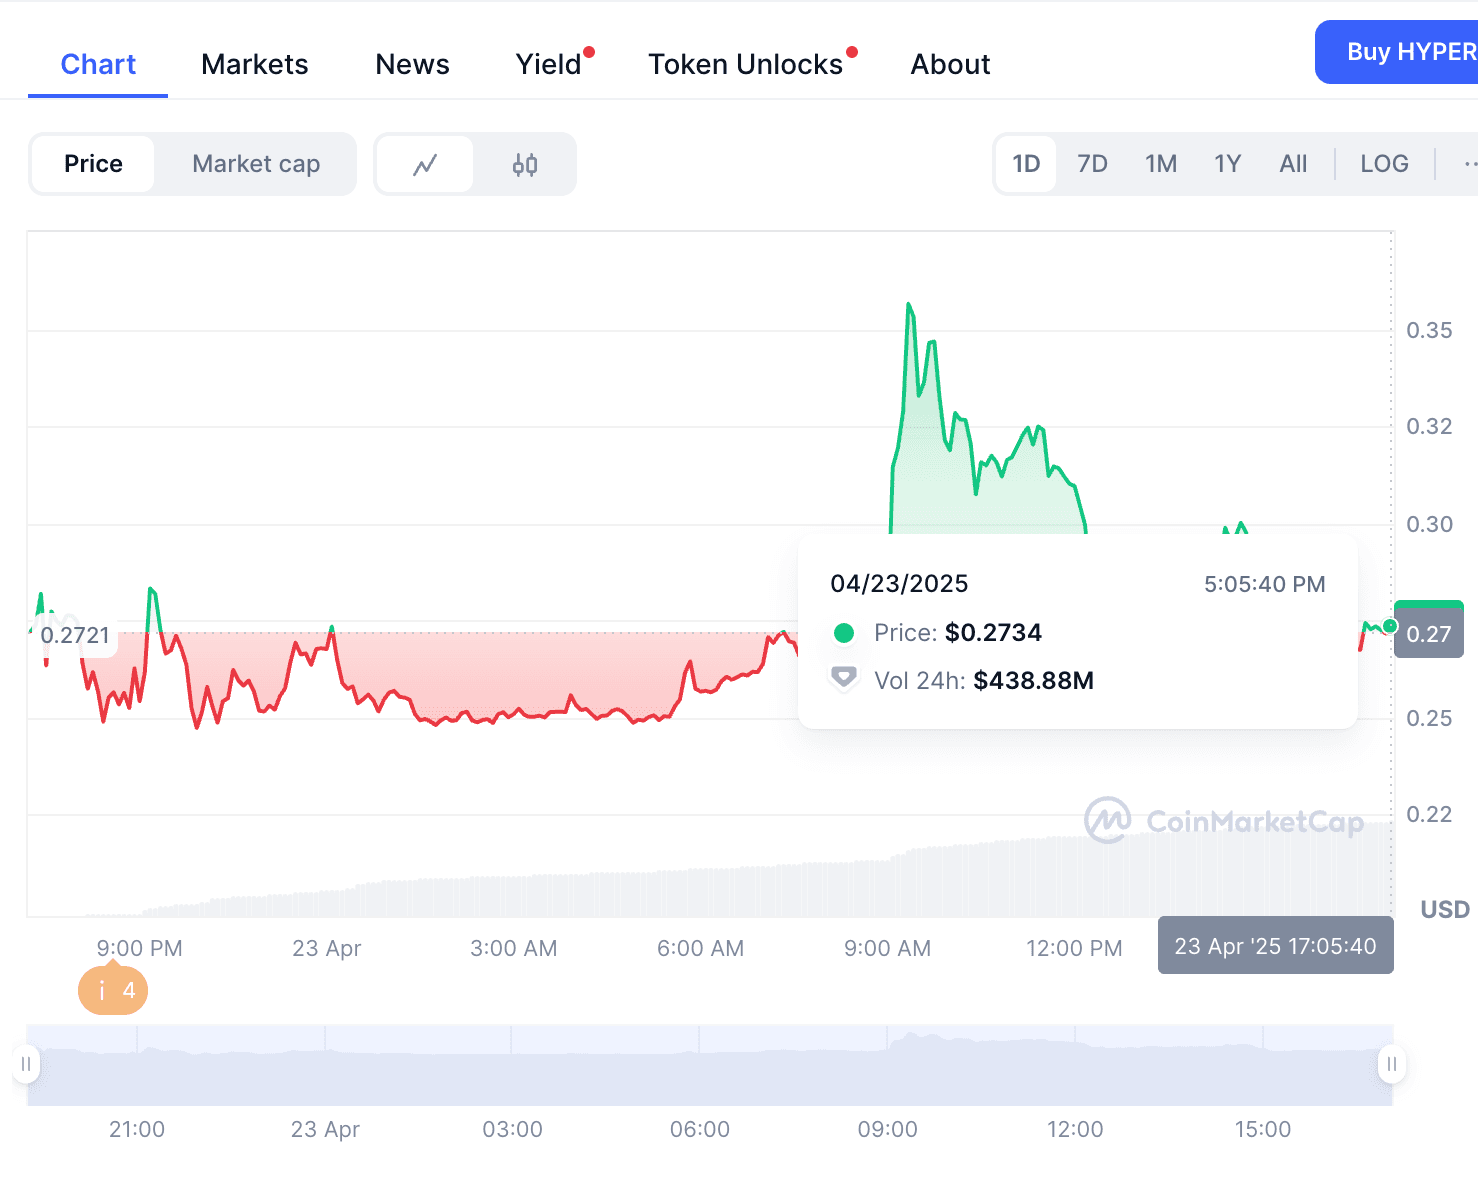Click the Vol 24h shield icon in tooltip

[x=844, y=677]
